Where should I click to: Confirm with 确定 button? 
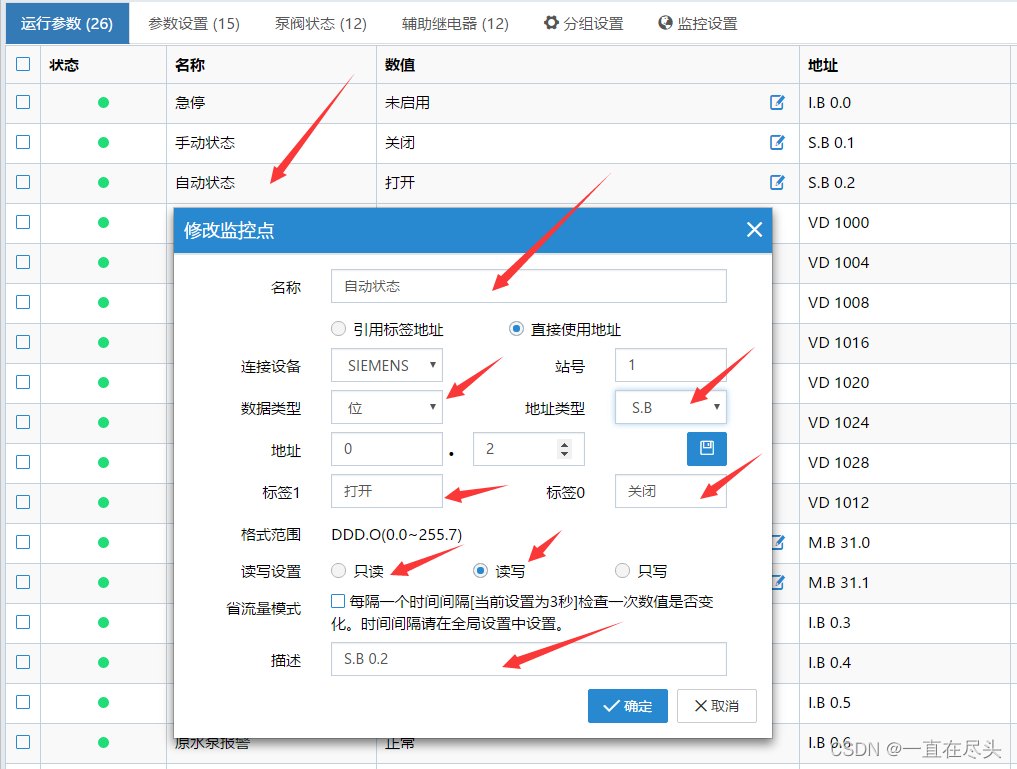(628, 706)
